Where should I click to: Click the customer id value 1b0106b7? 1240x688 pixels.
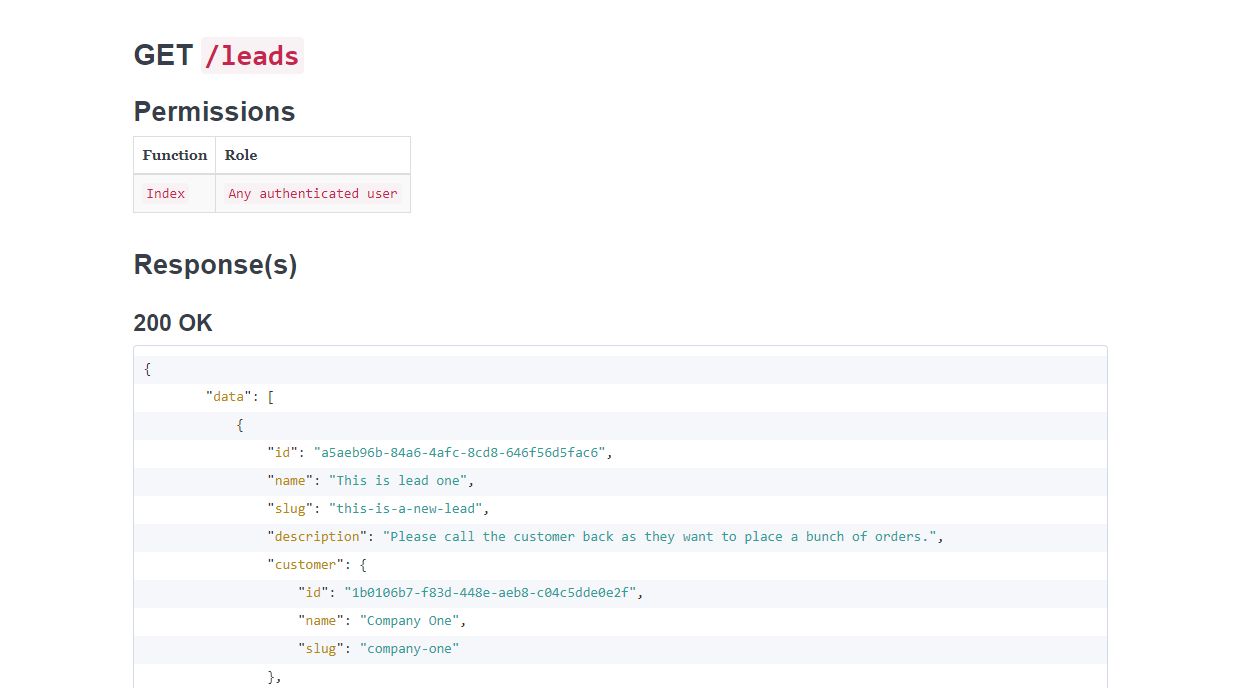(x=490, y=593)
